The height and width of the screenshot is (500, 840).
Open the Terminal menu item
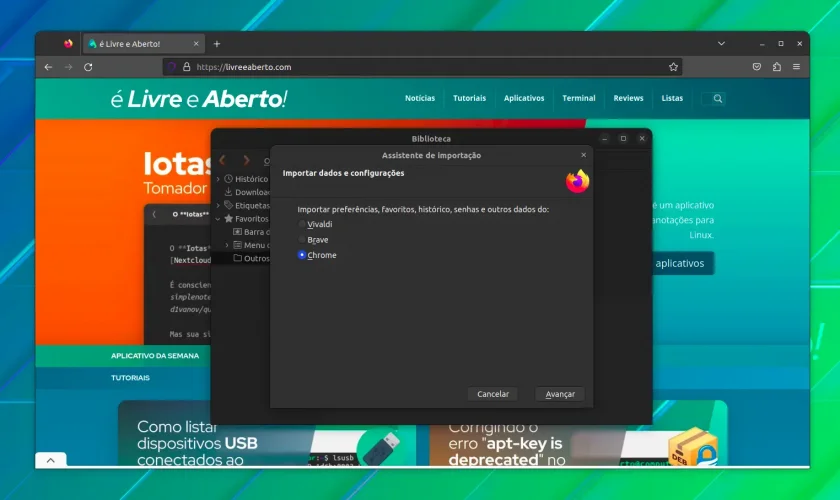point(579,98)
